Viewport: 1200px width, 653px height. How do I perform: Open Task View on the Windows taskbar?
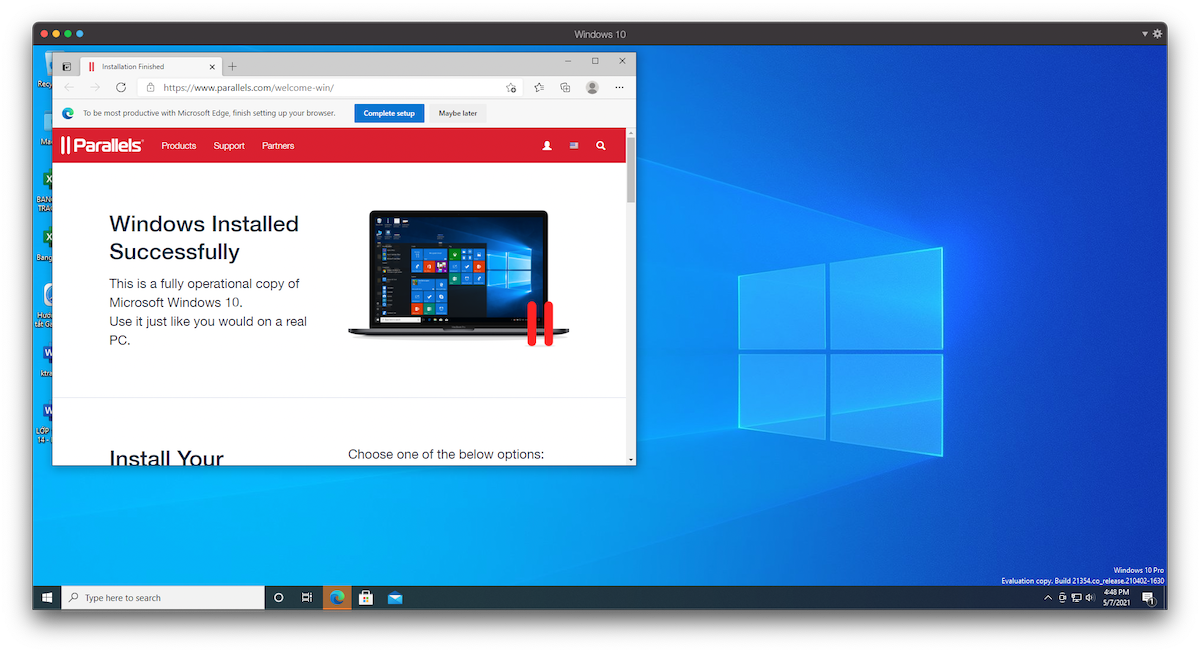[307, 597]
